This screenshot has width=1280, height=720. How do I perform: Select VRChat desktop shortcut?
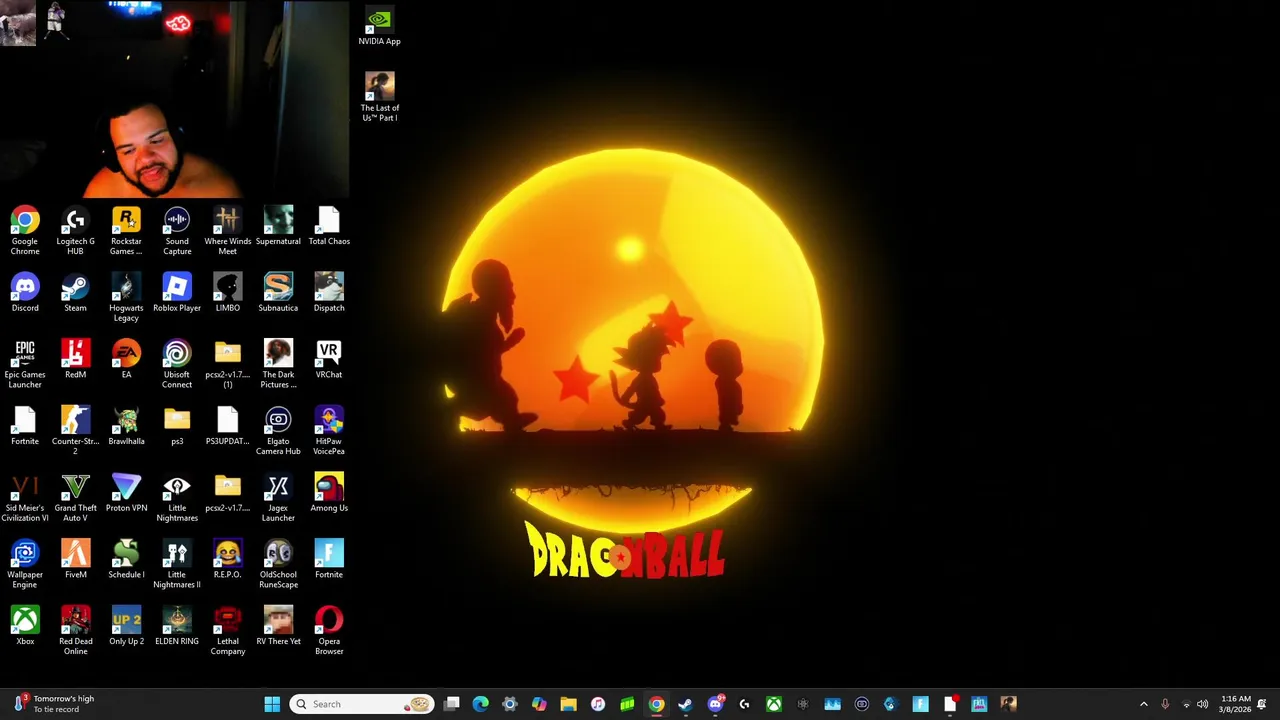[x=329, y=360]
